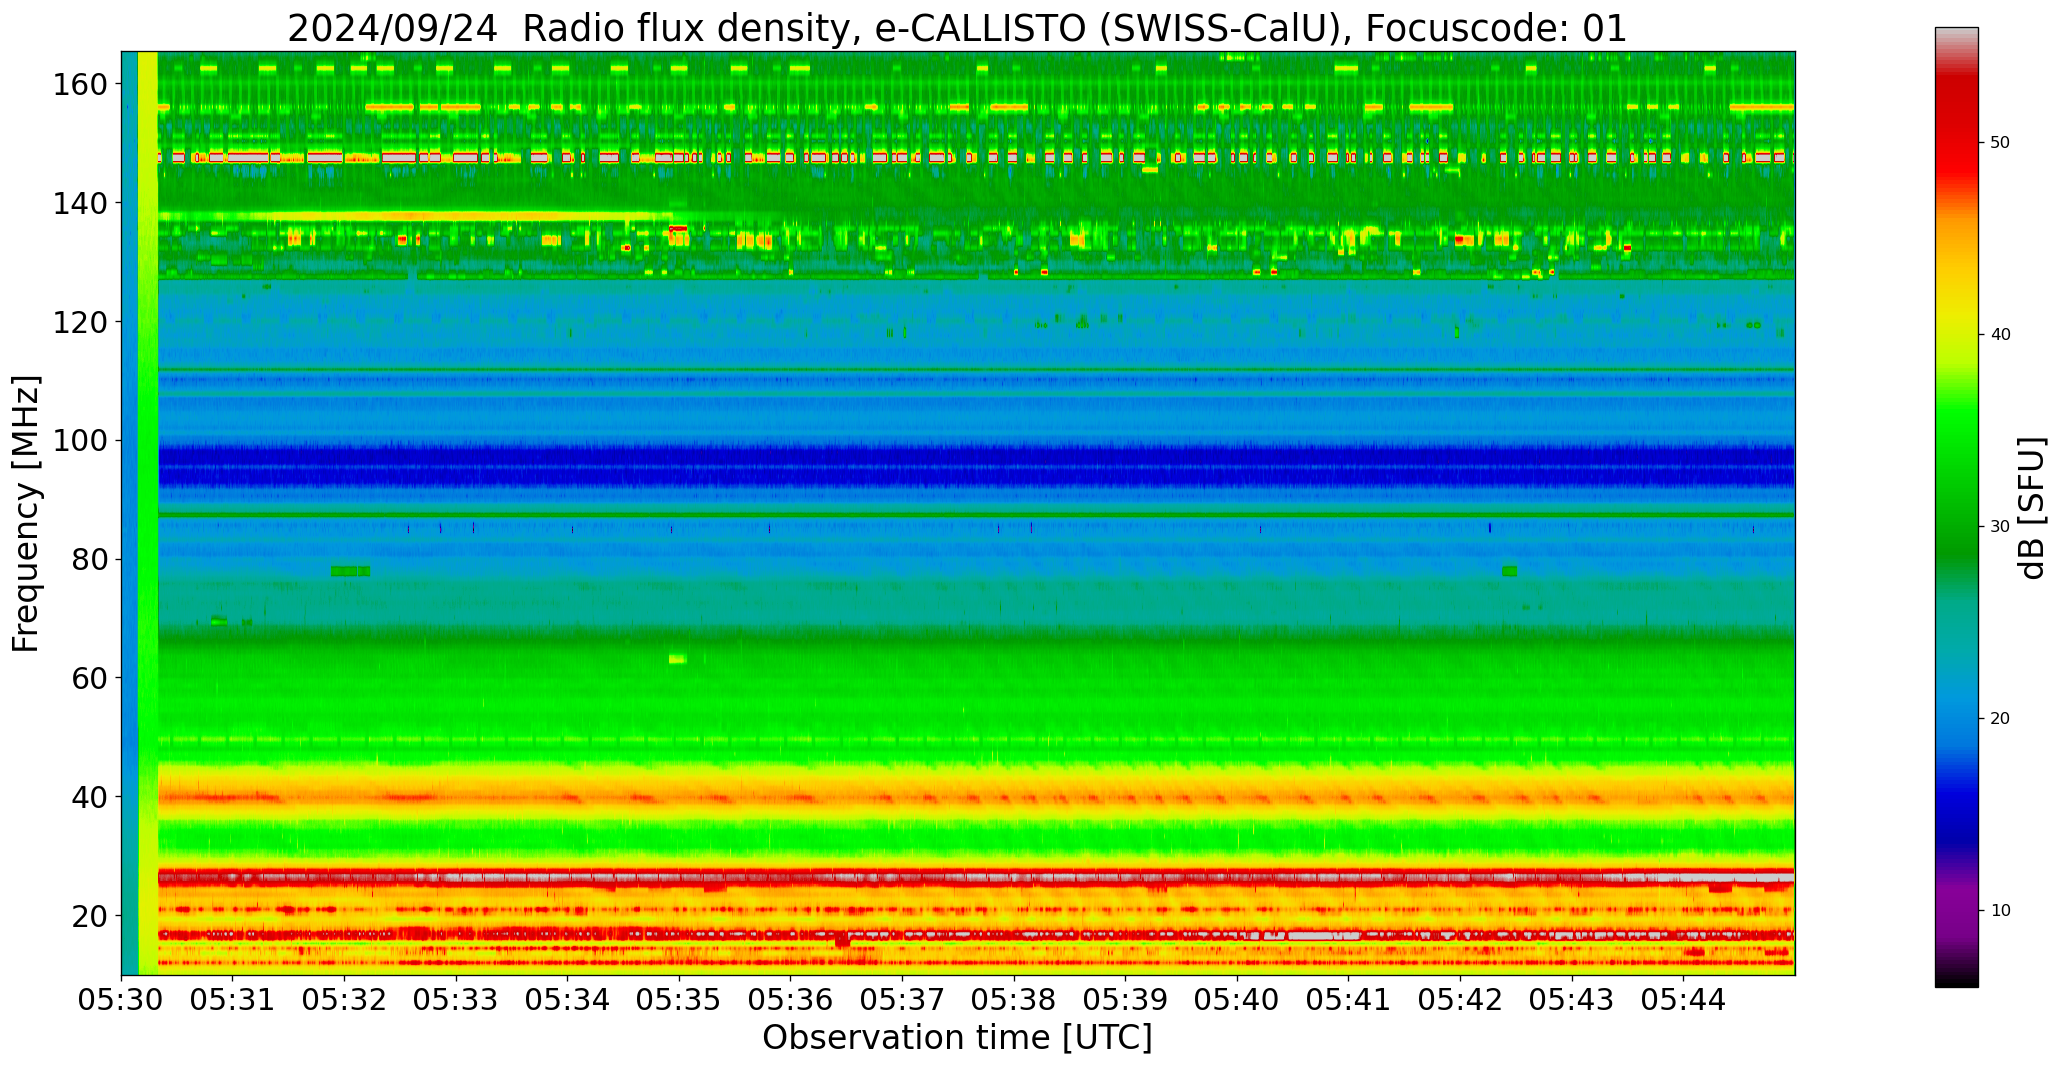
Task: Click the 05:44 time tick label
Action: pos(1683,1000)
